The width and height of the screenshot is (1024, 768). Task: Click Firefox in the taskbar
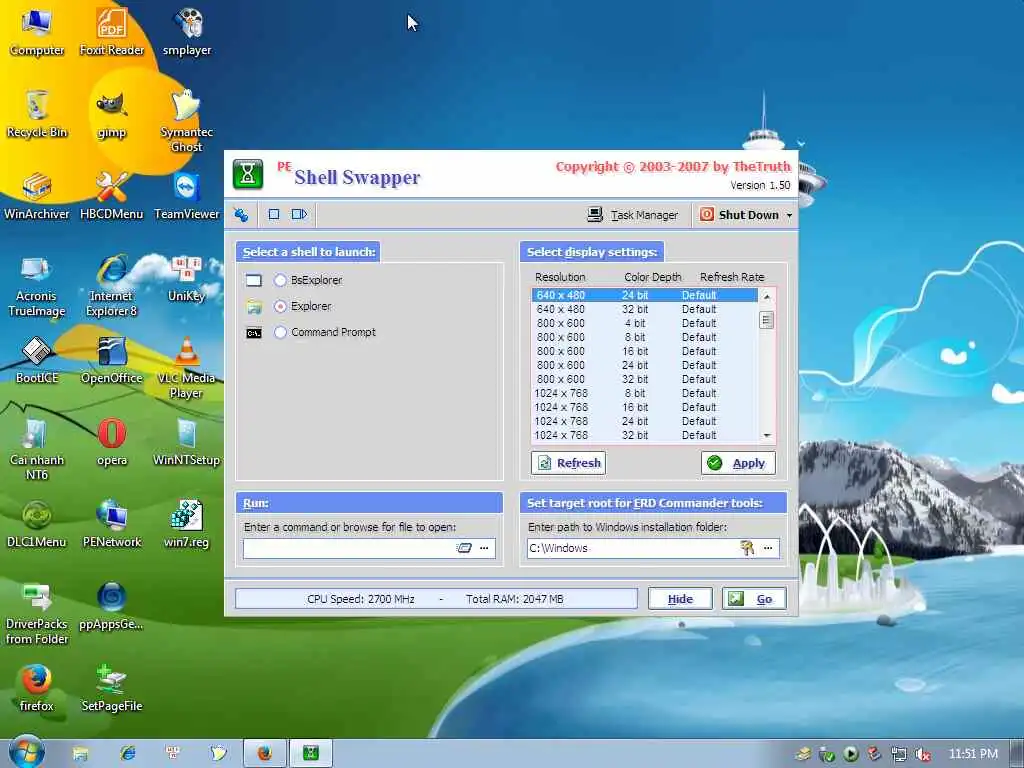pyautogui.click(x=264, y=754)
